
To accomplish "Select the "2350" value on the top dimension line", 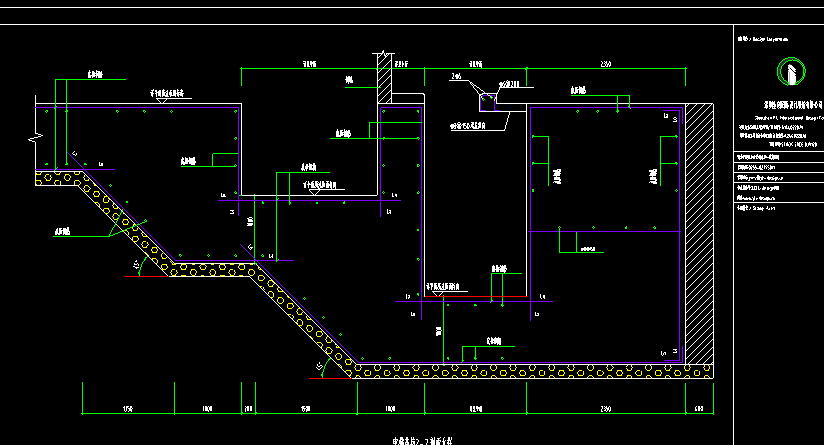I will (605, 64).
